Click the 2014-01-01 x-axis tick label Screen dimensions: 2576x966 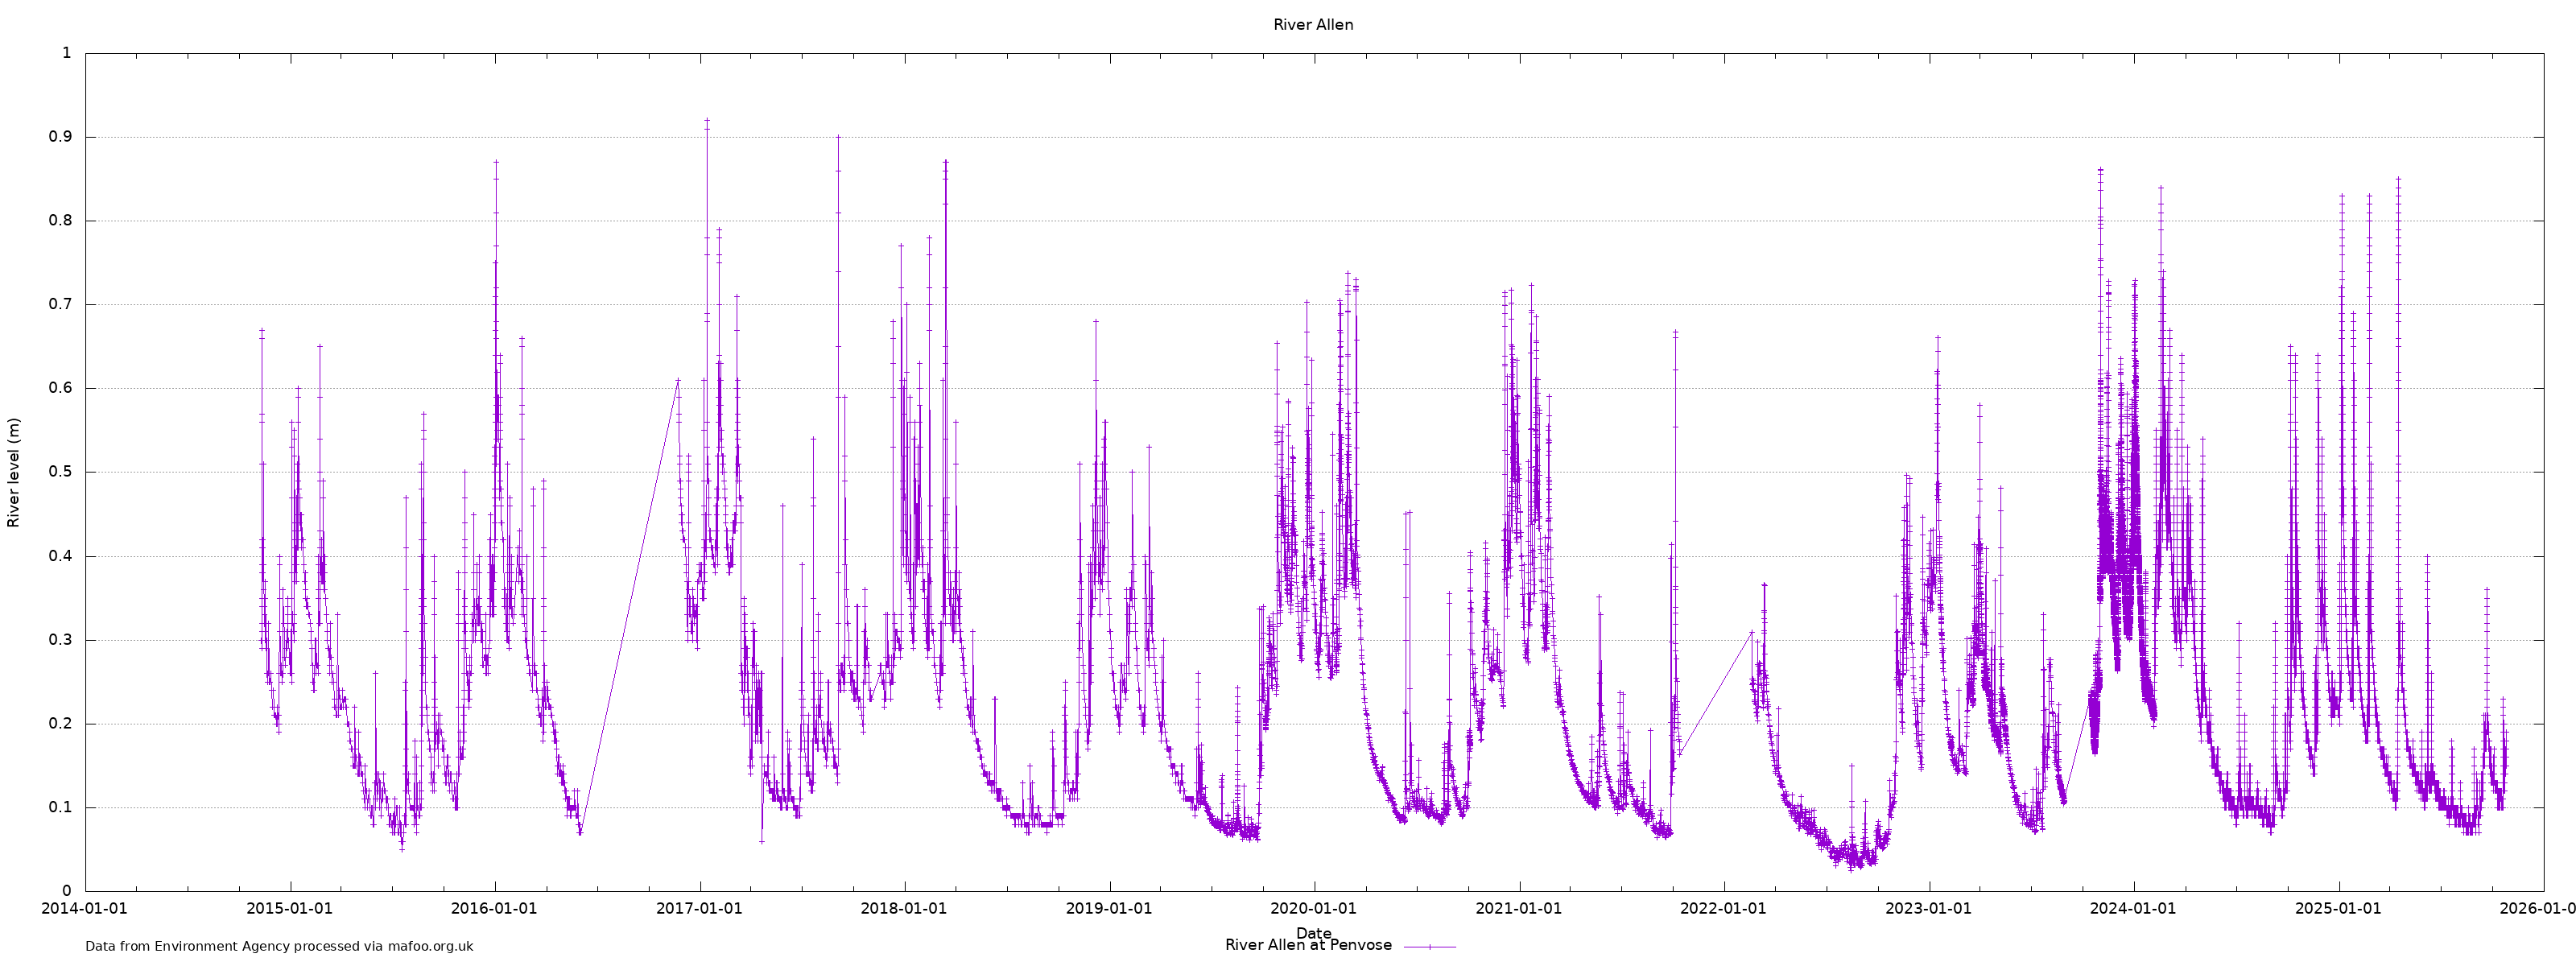(85, 908)
